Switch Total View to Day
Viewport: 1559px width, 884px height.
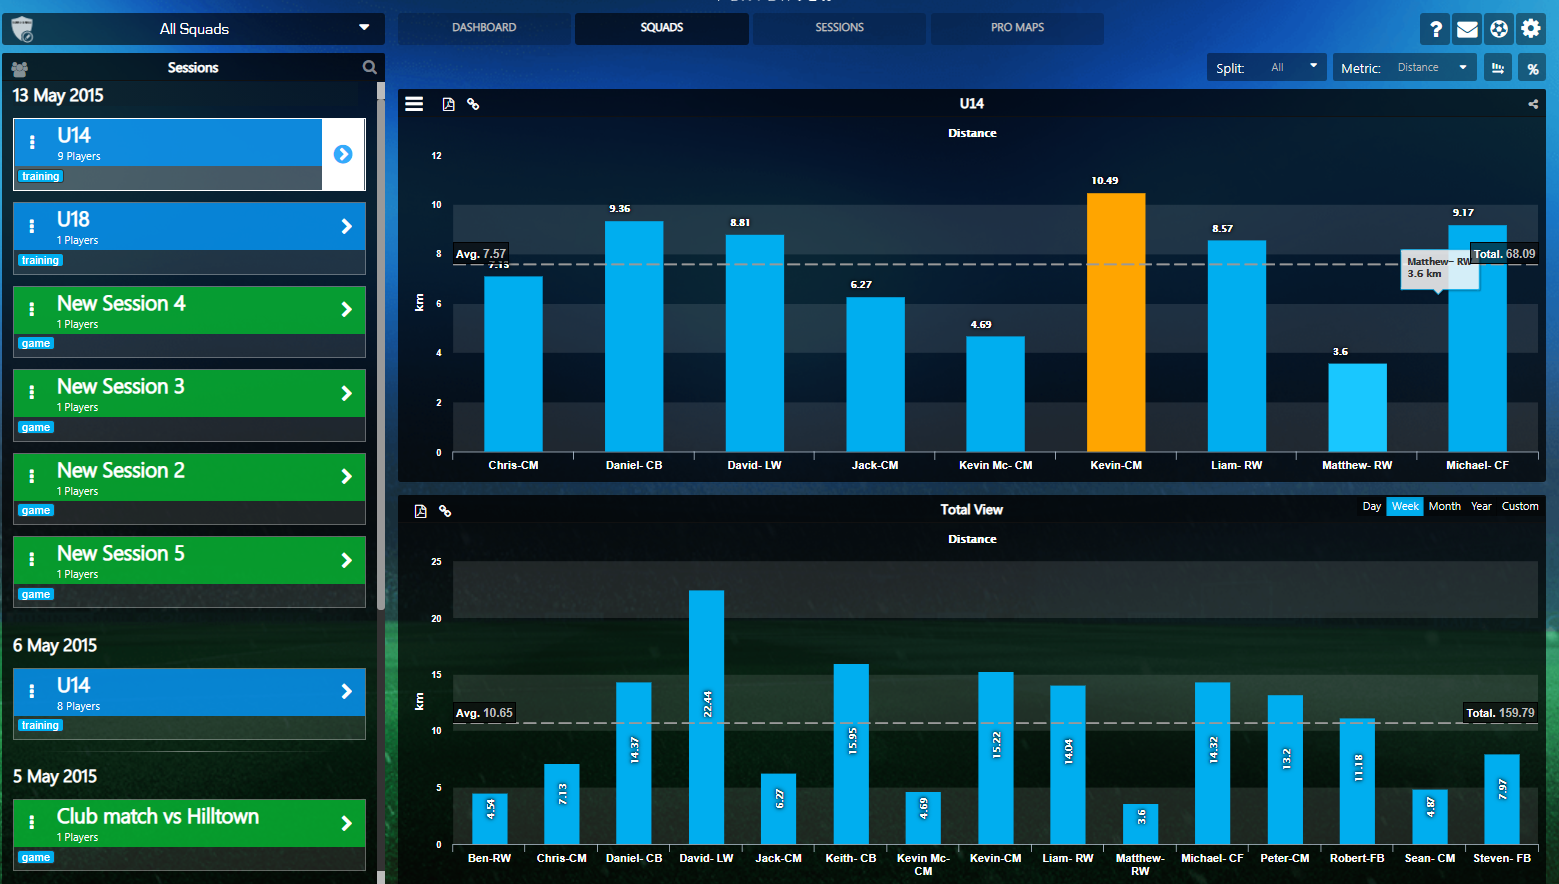[x=1371, y=506]
